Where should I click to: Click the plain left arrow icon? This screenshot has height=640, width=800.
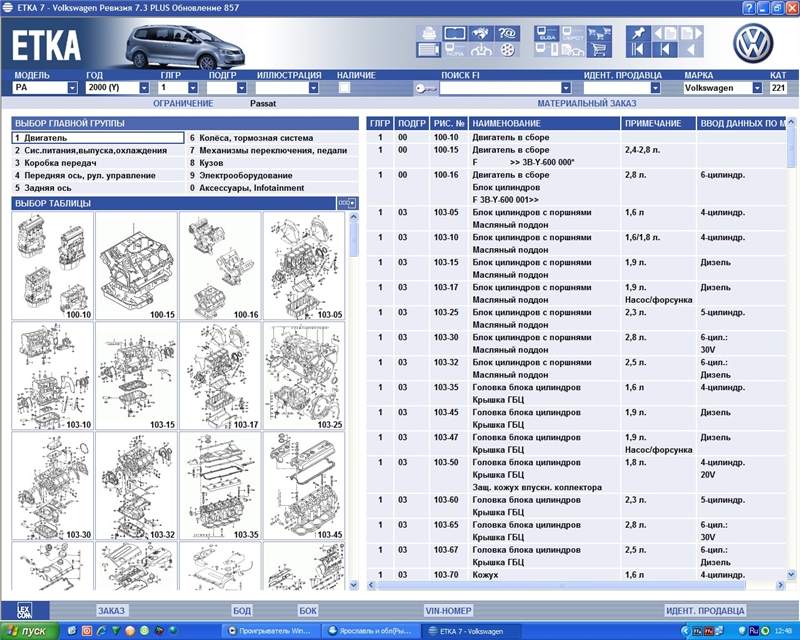tap(691, 50)
